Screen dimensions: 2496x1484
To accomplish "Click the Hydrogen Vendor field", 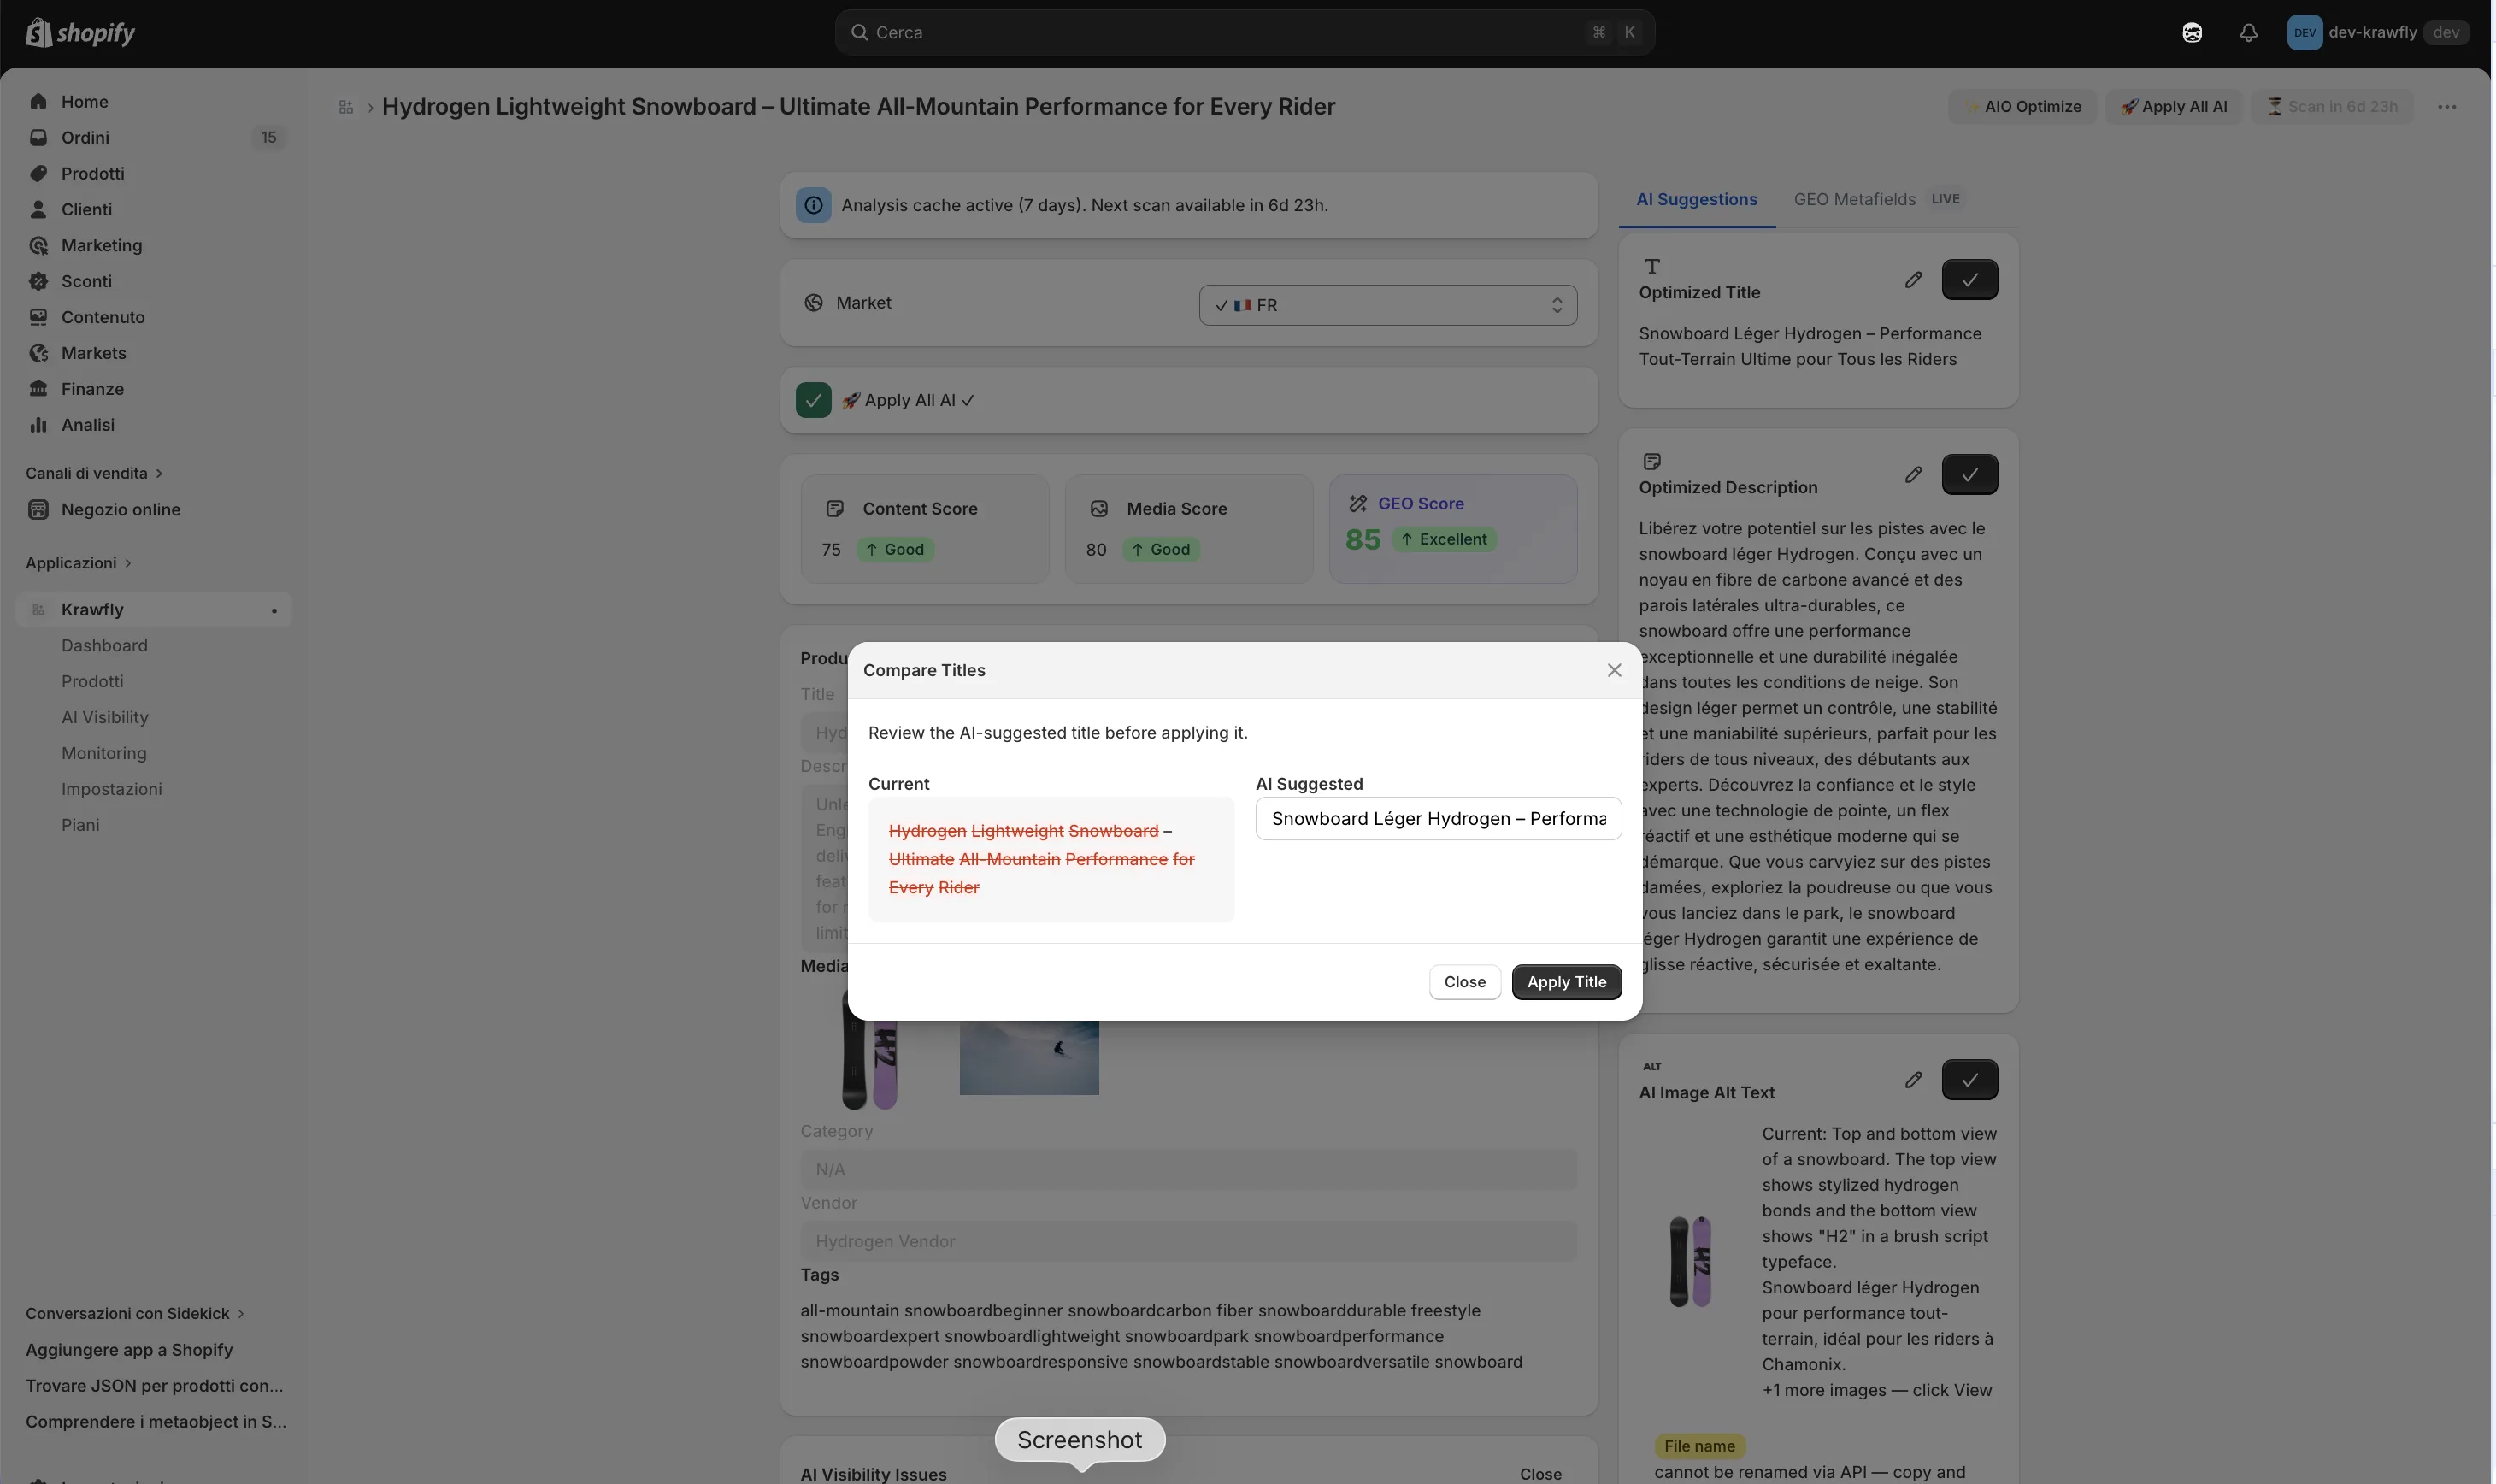I will point(1188,1241).
